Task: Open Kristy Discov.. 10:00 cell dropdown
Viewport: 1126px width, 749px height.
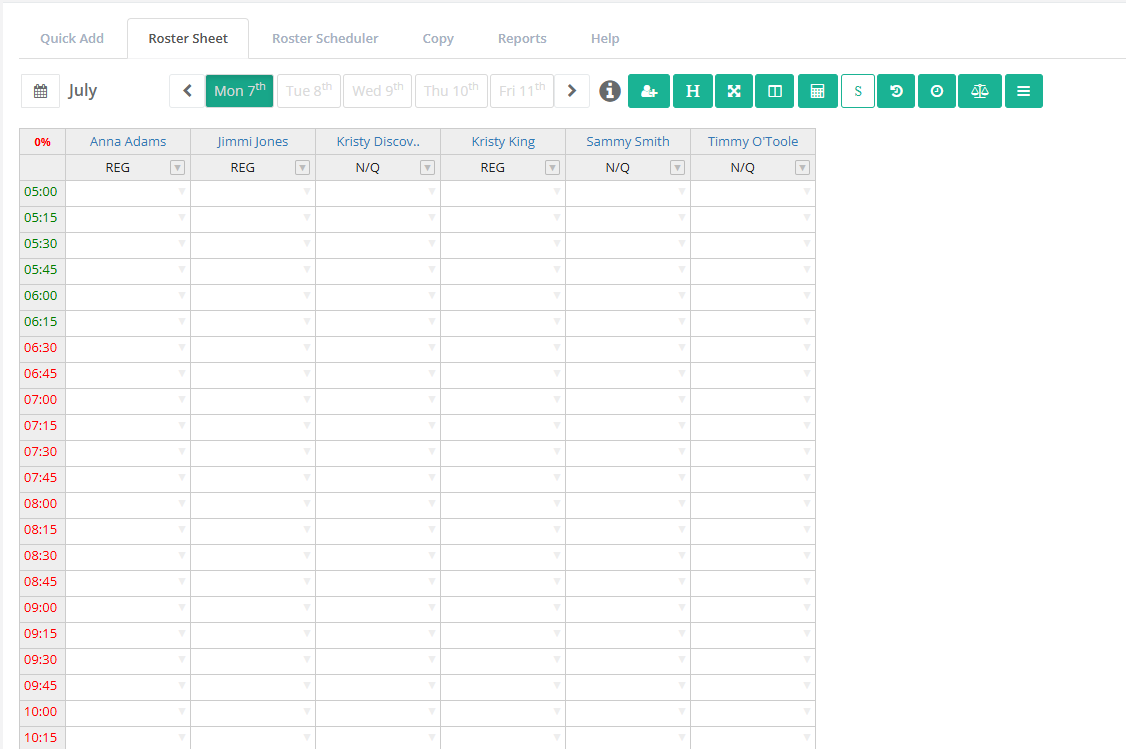Action: [432, 712]
